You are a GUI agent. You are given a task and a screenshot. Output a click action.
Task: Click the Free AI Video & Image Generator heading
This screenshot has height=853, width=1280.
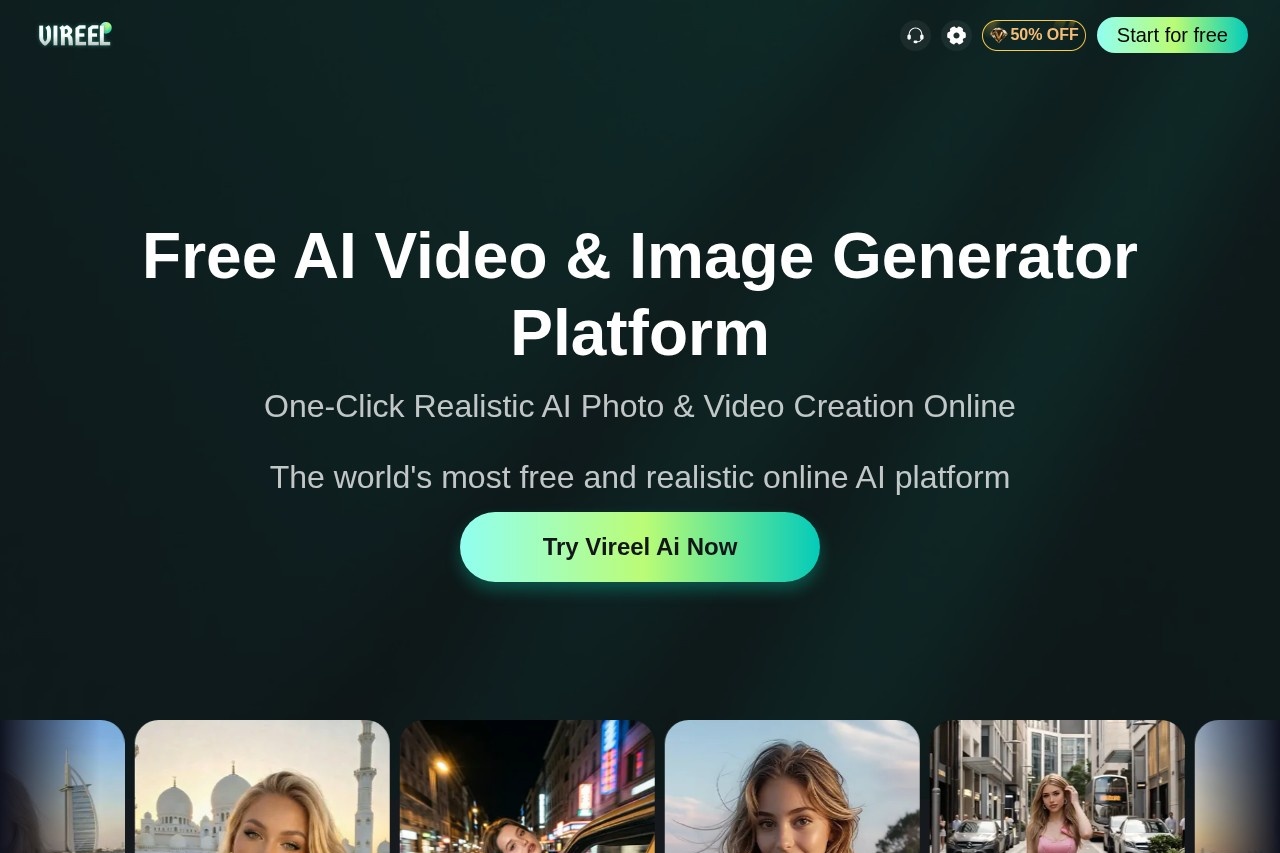pos(640,294)
